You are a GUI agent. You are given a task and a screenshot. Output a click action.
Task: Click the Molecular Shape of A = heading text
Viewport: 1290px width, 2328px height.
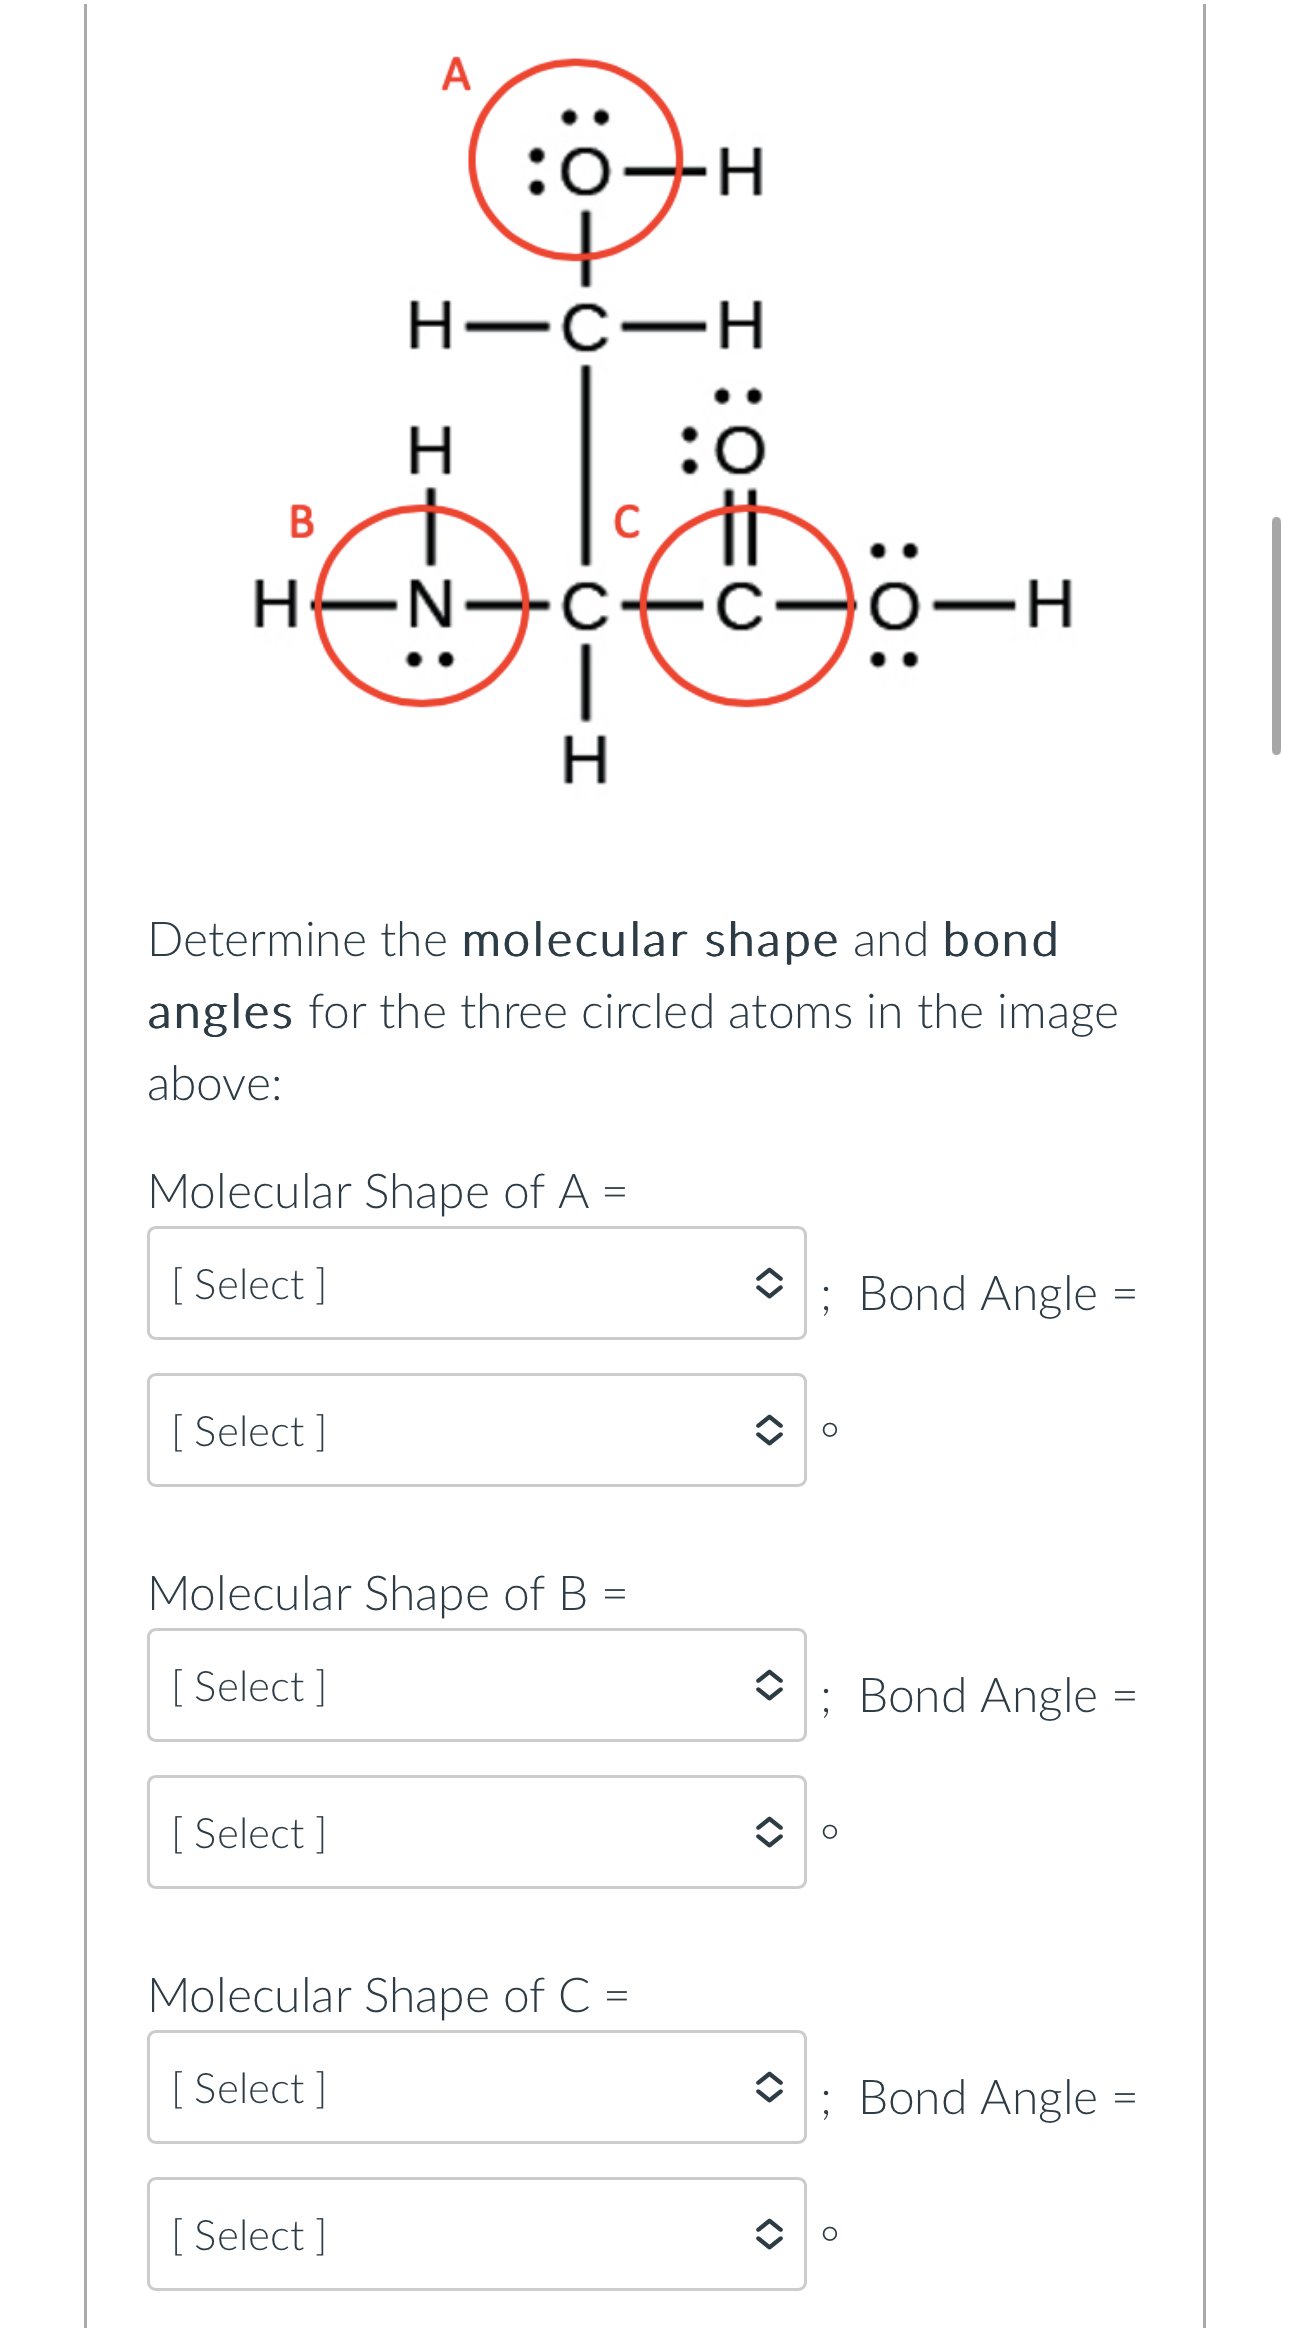388,1191
